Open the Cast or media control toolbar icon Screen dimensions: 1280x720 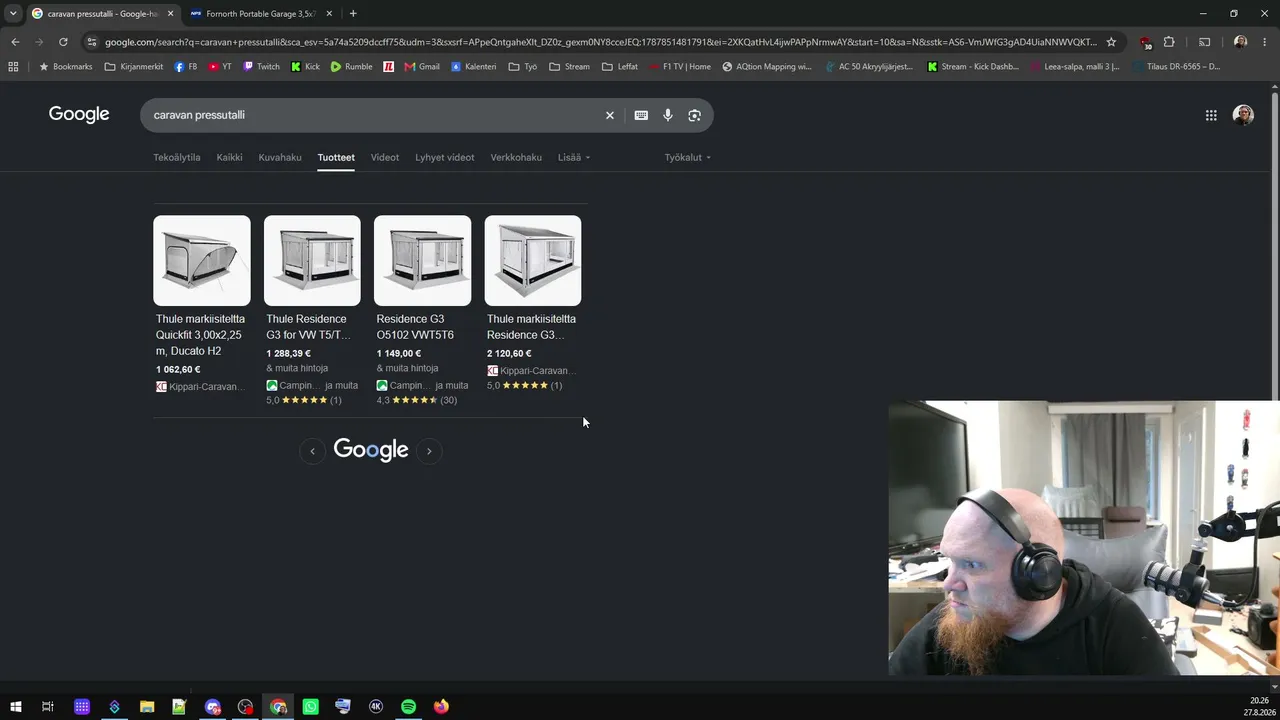coord(1204,42)
